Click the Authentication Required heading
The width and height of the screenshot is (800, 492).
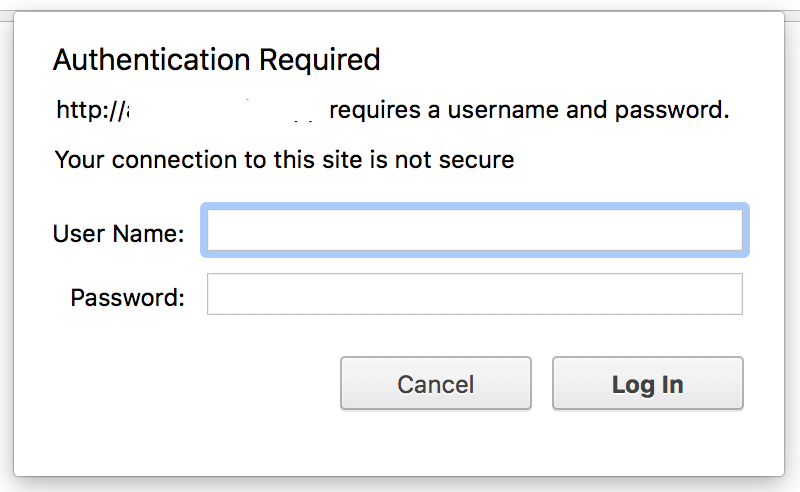click(217, 60)
